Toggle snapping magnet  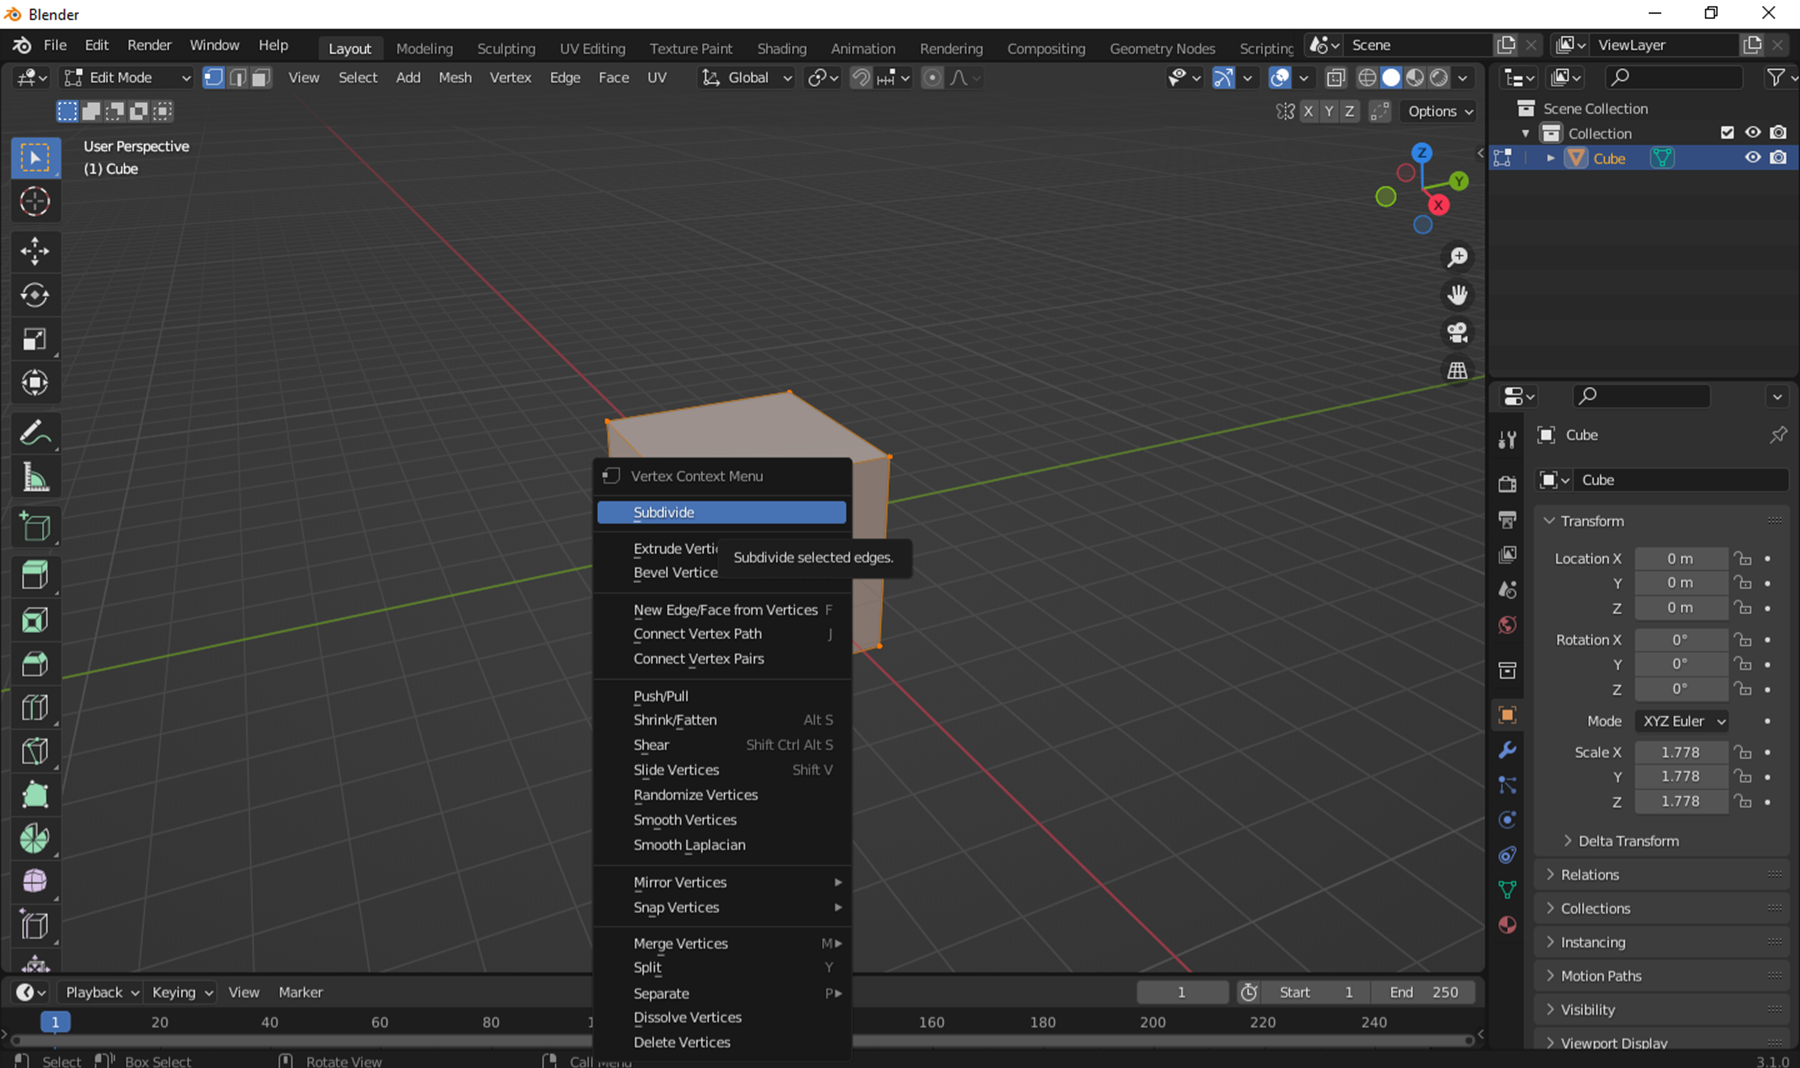[x=861, y=78]
